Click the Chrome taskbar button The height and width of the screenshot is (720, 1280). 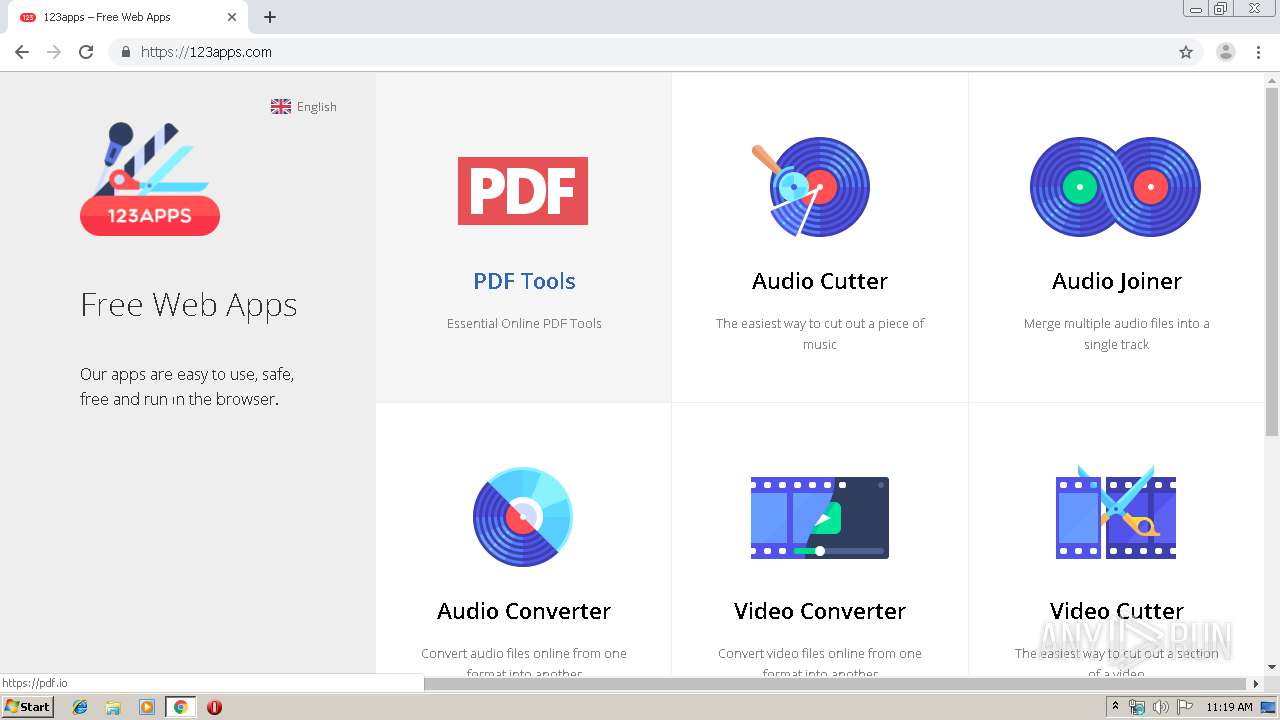point(180,707)
